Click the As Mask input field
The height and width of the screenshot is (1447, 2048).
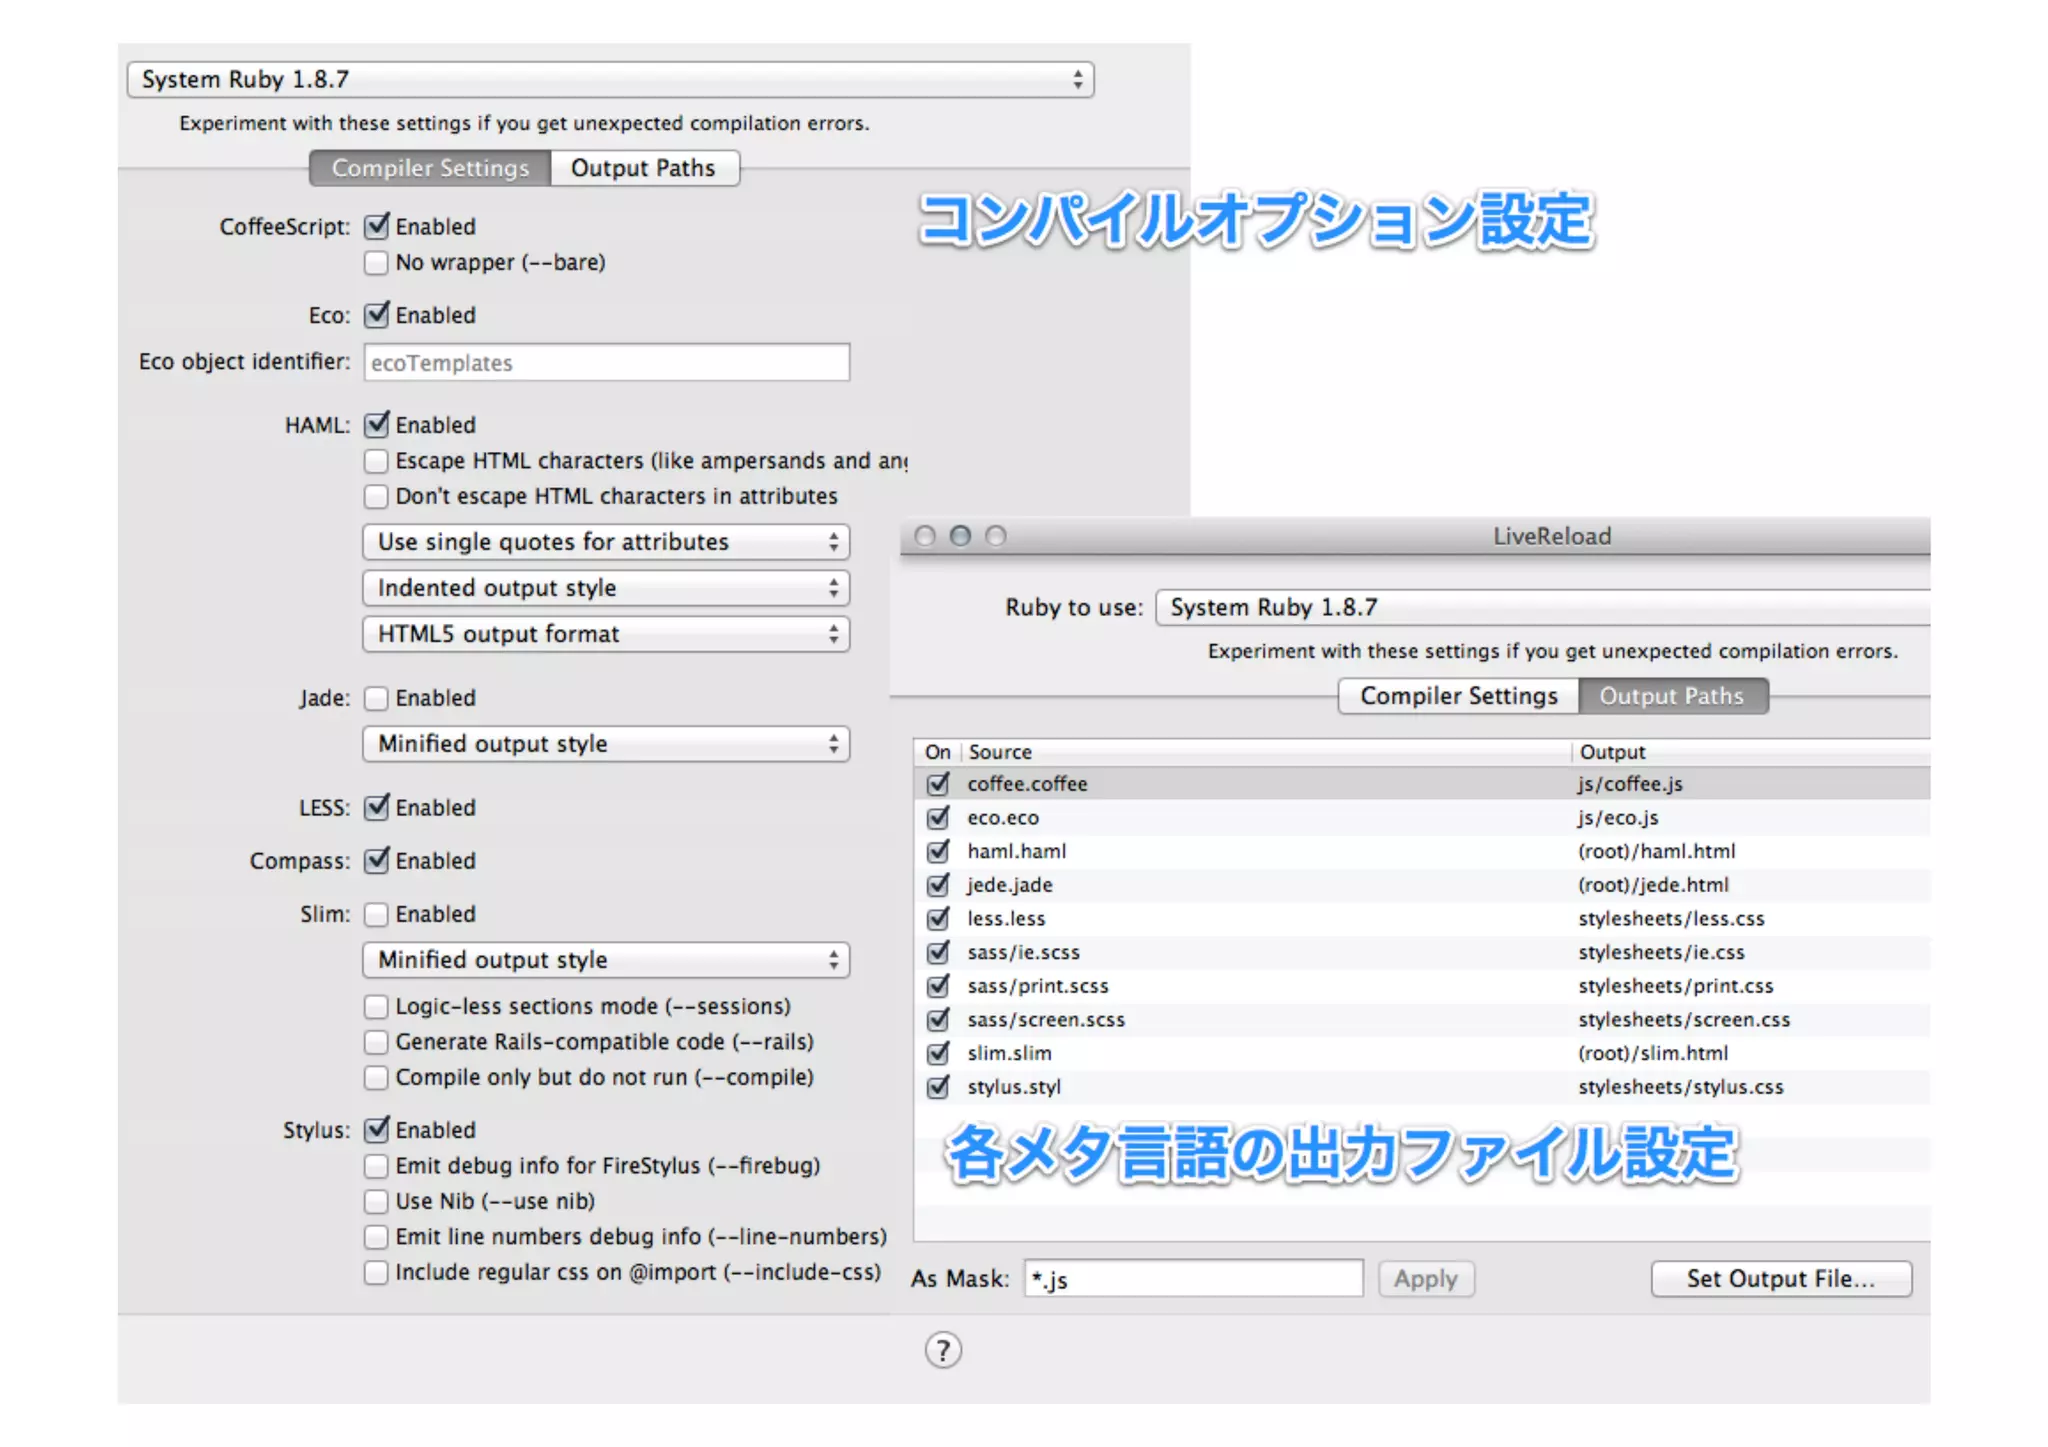(x=1193, y=1279)
